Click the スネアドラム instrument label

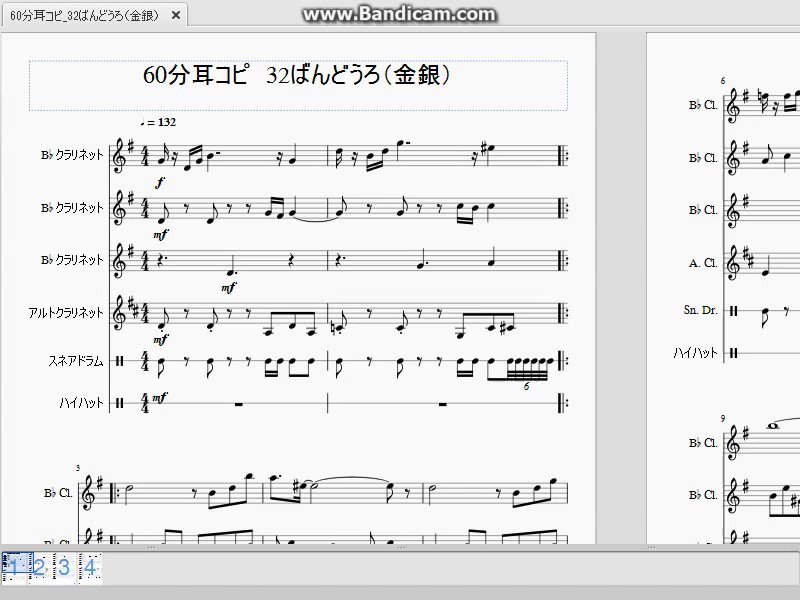click(x=76, y=361)
